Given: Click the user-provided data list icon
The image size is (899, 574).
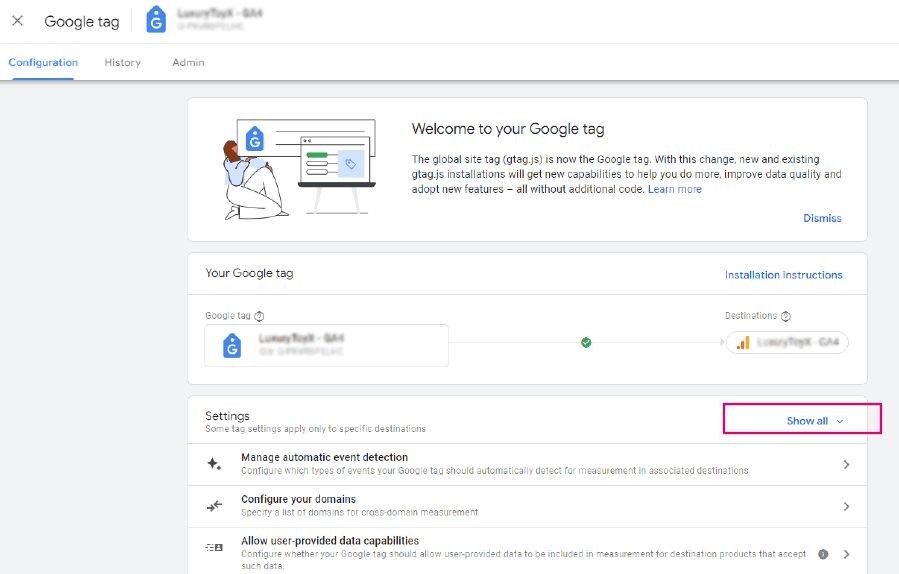Looking at the screenshot, I should [x=214, y=548].
